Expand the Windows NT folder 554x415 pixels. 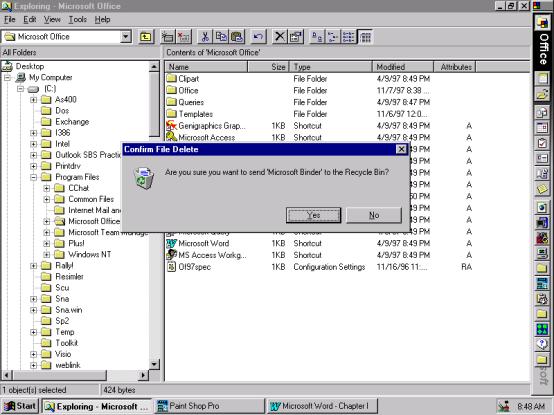(47, 255)
